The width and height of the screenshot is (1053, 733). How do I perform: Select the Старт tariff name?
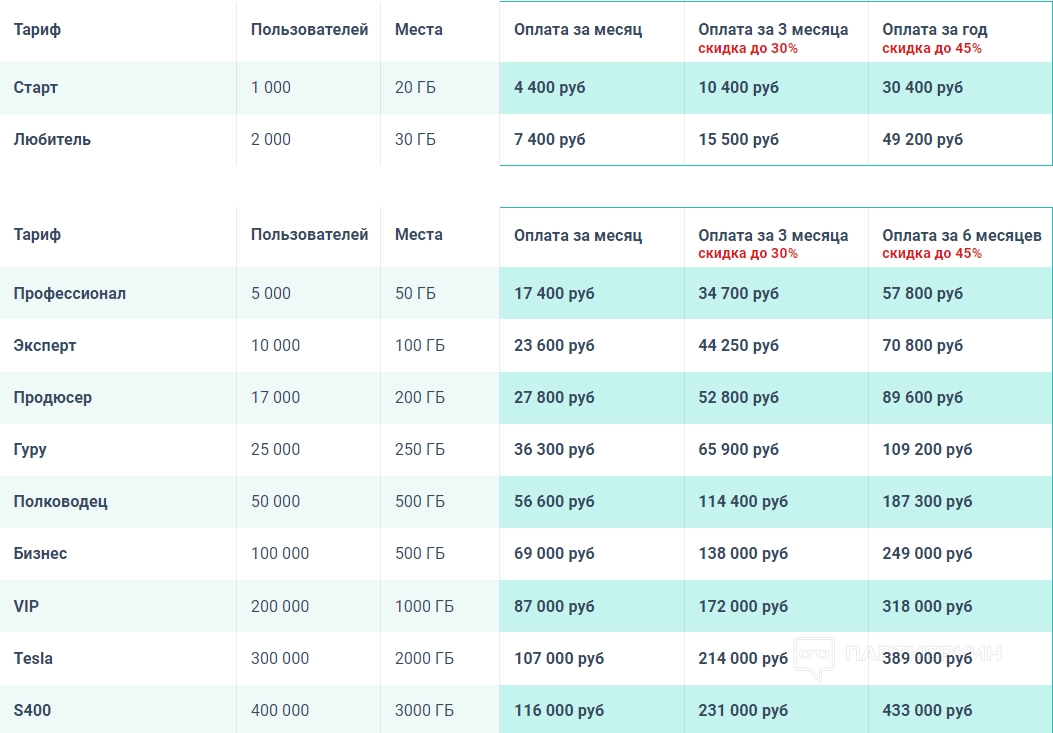[36, 88]
